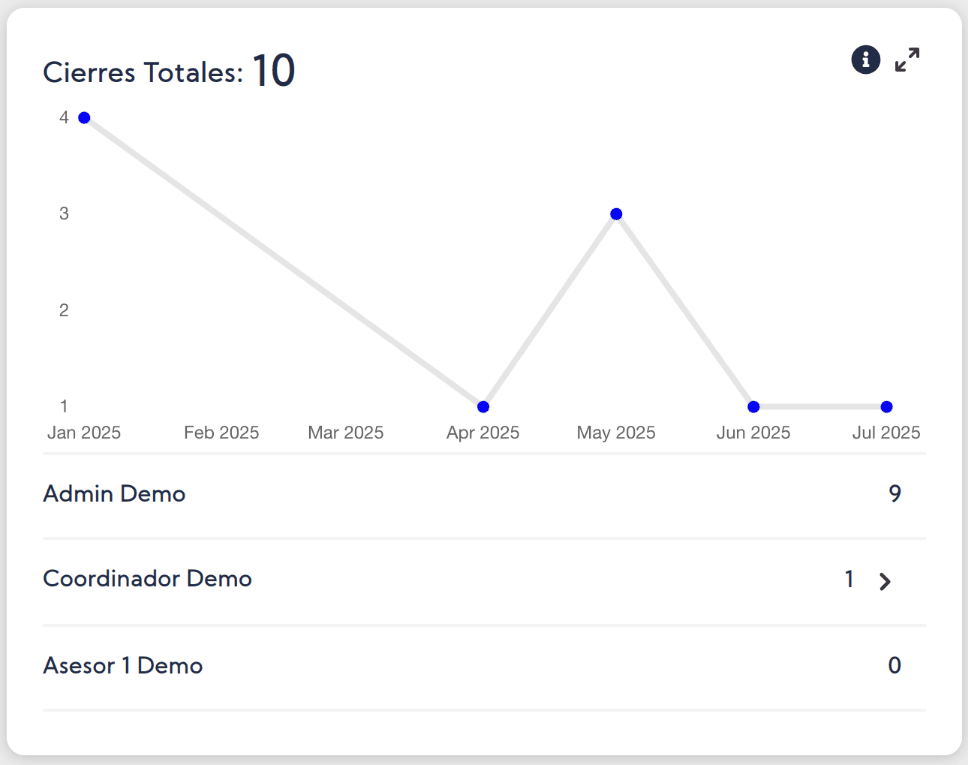The image size is (968, 765).
Task: Select the Coordinador Demo row name
Action: click(147, 579)
